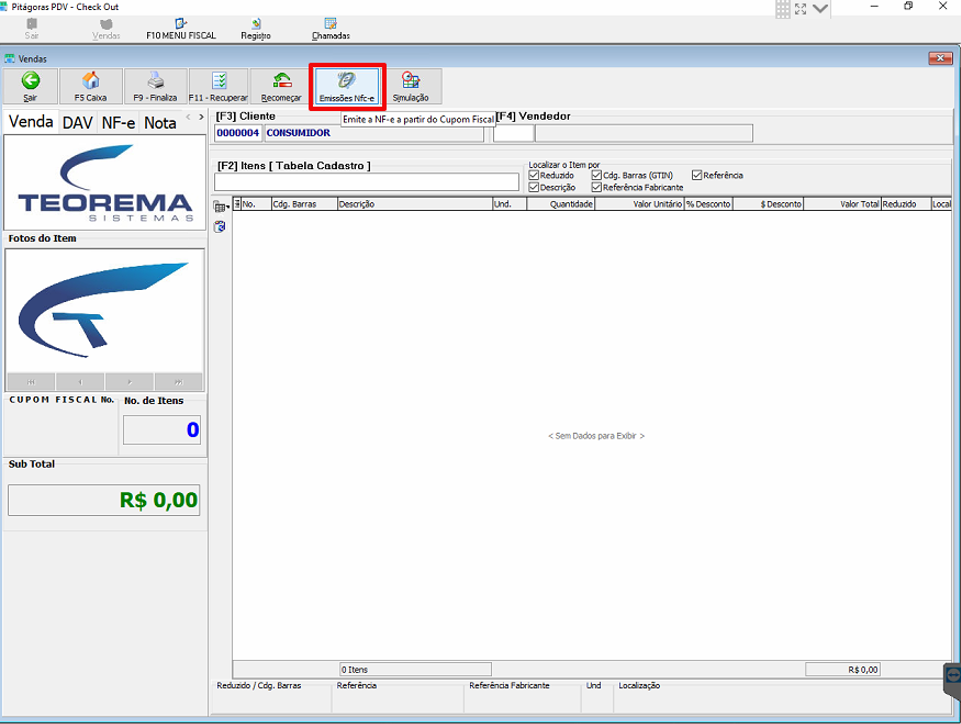Click the Vendedor name field
This screenshot has height=724, width=961.
tap(644, 133)
